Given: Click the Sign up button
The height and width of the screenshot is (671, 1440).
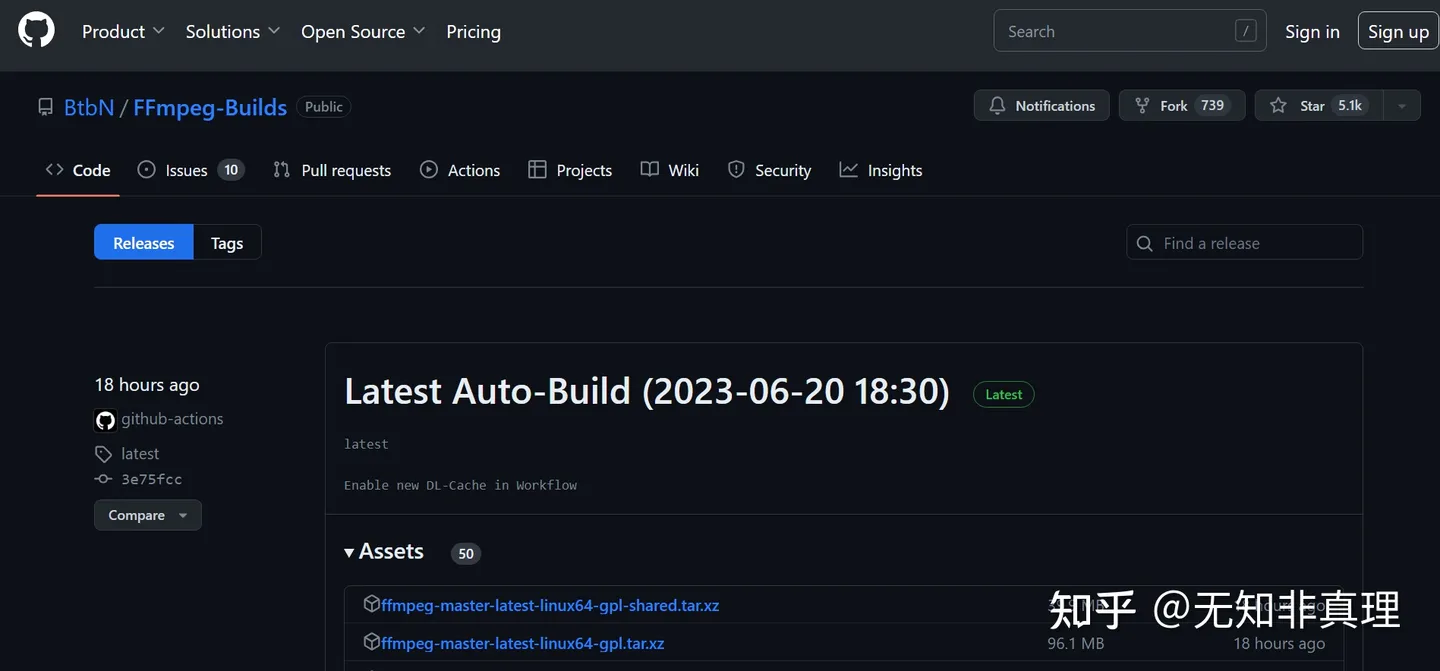Looking at the screenshot, I should 1398,31.
